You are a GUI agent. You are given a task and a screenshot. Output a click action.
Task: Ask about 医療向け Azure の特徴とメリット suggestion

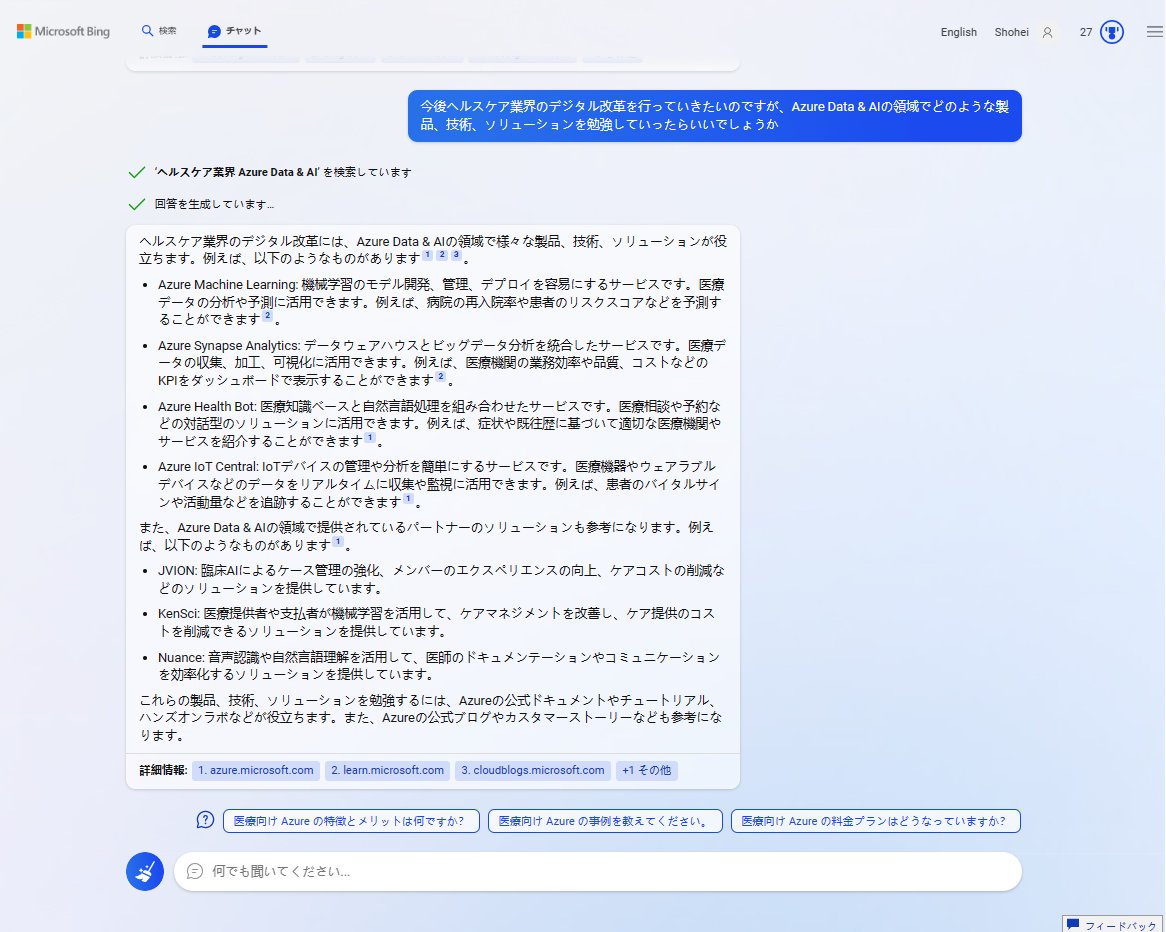[350, 819]
